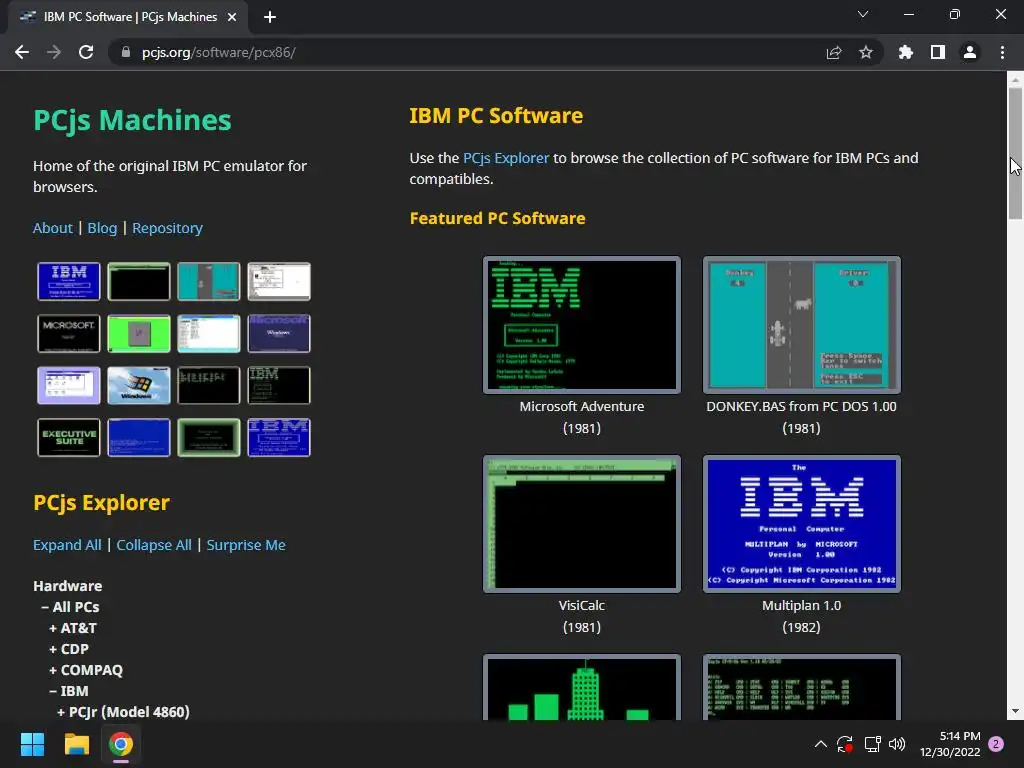The width and height of the screenshot is (1024, 768).
Task: Open the bright green screen thumbnail
Action: click(138, 333)
